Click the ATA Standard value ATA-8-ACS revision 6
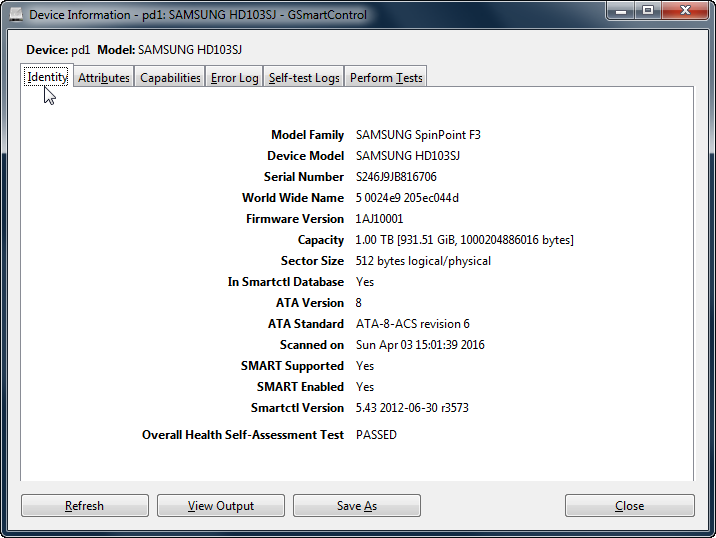Viewport: 716px width, 538px height. [x=412, y=324]
